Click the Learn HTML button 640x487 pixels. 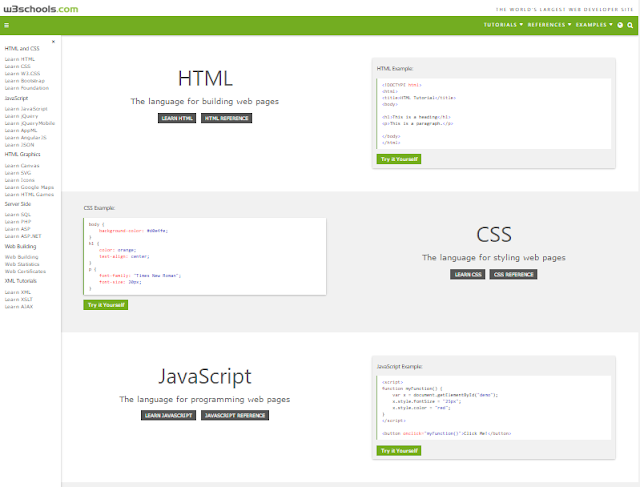[177, 118]
